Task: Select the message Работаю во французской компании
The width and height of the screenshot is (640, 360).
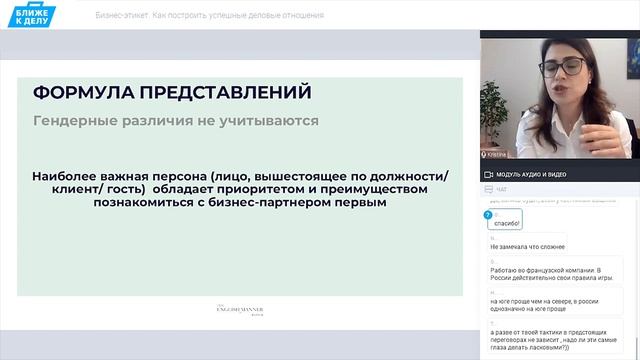Action: click(x=555, y=270)
